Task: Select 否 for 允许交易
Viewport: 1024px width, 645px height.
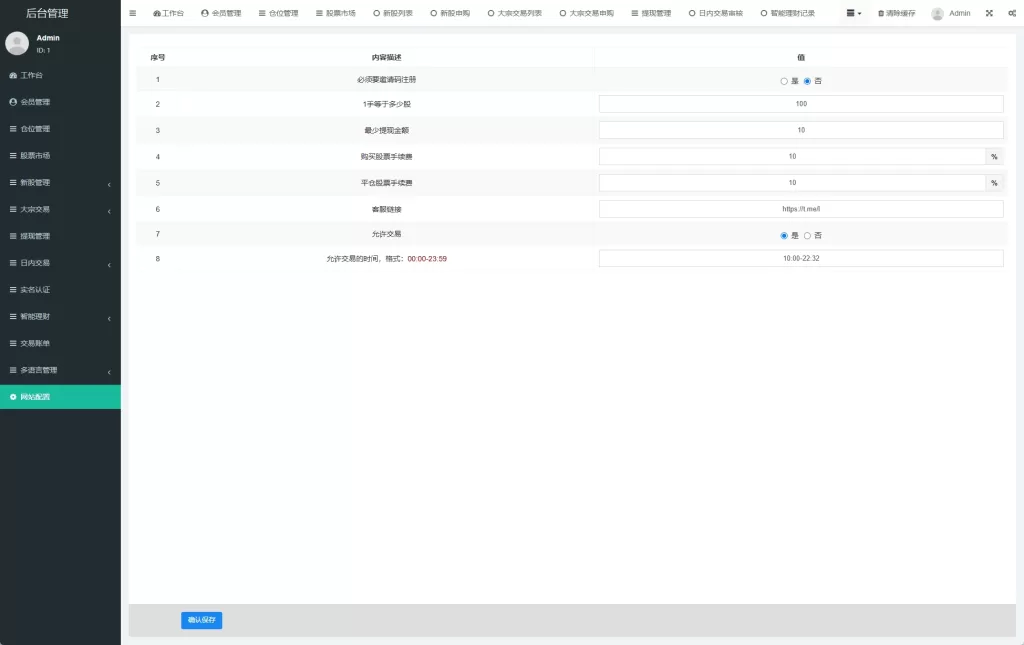Action: pos(807,236)
